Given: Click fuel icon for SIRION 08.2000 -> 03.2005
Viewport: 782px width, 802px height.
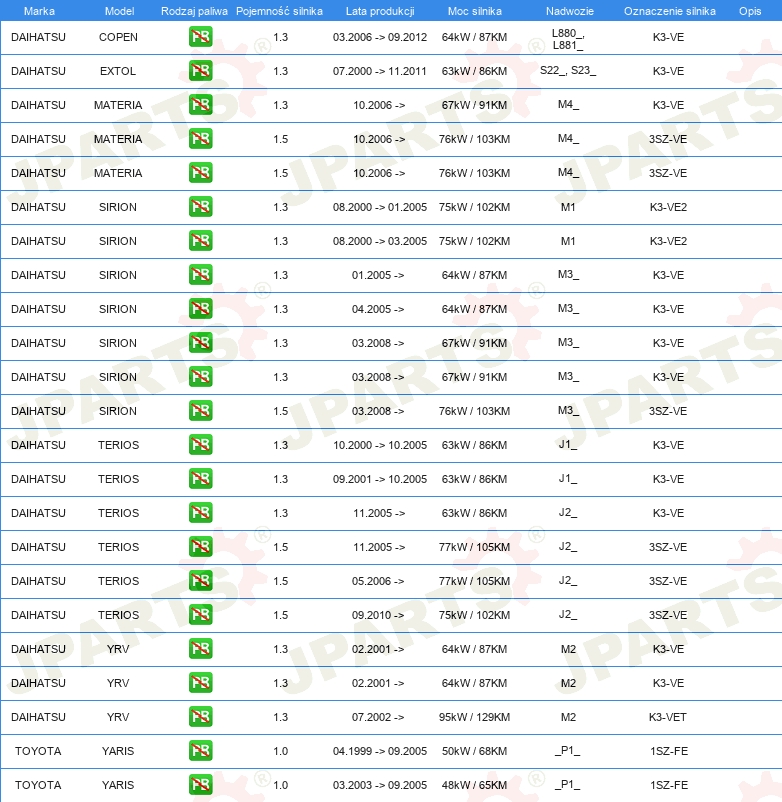Looking at the screenshot, I should (200, 241).
